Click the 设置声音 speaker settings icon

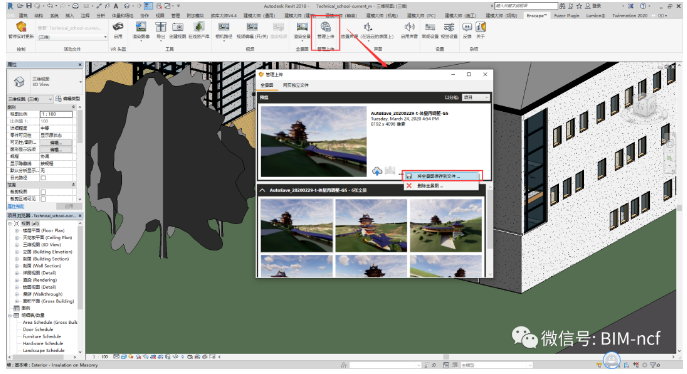[x=368, y=27]
